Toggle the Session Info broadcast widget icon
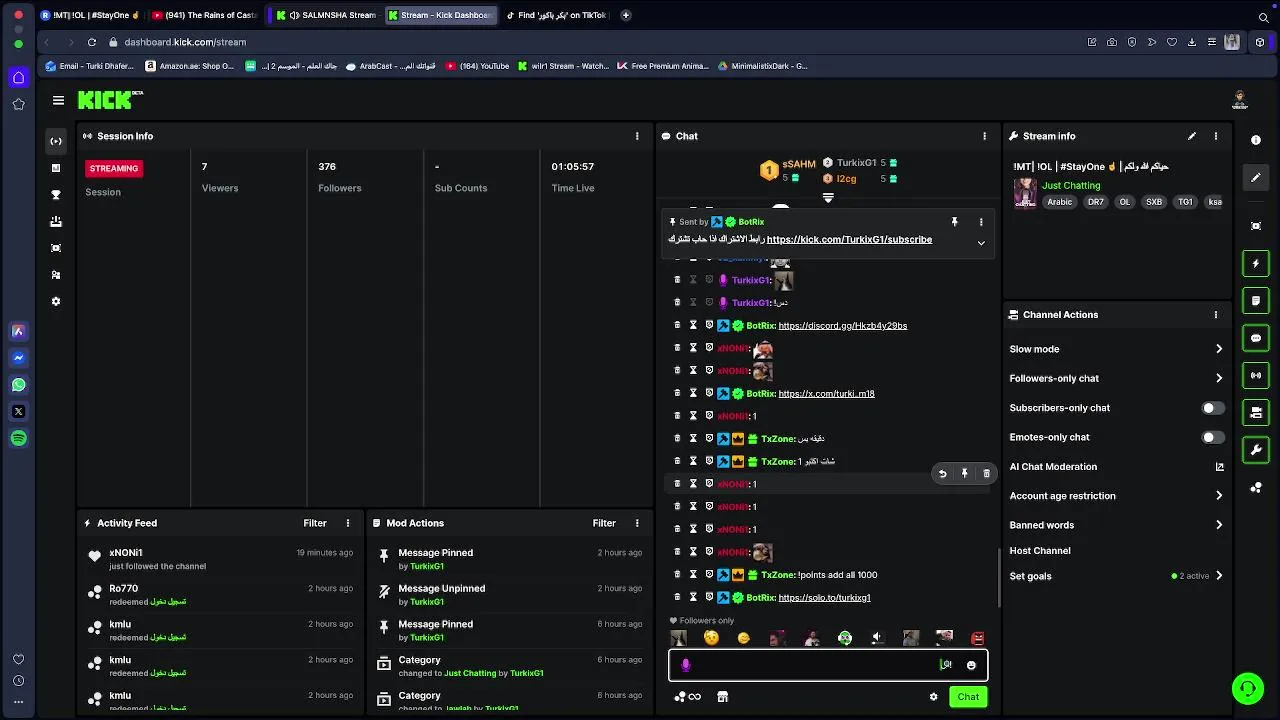This screenshot has width=1280, height=720. click(x=1256, y=375)
